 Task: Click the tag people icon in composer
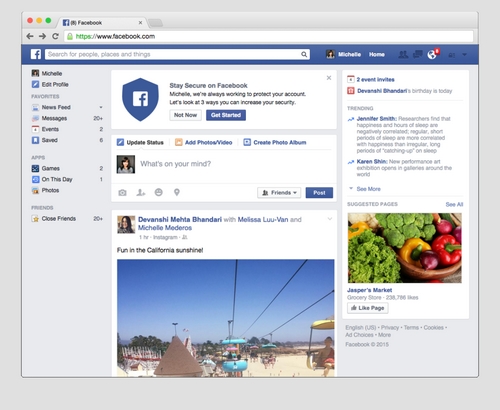pyautogui.click(x=141, y=193)
